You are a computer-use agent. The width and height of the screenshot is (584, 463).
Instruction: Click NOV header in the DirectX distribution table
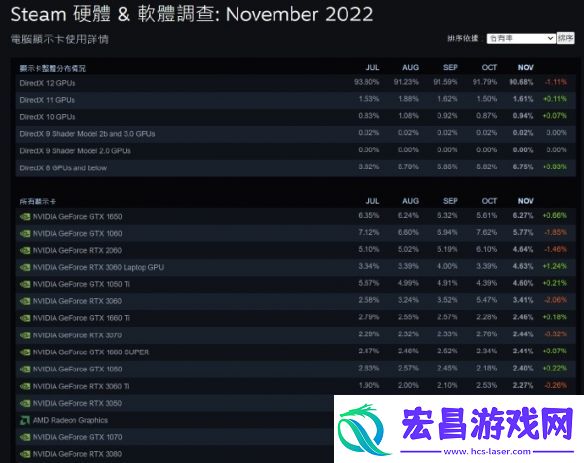[525, 67]
